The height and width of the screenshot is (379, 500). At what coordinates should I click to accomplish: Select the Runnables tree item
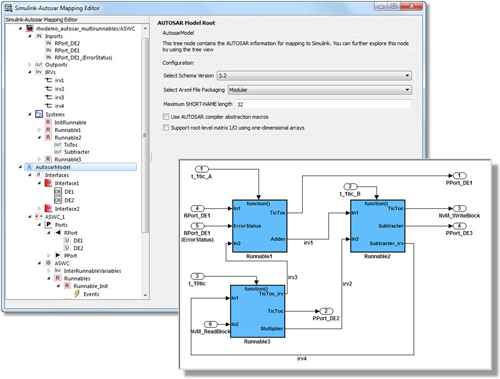tap(77, 278)
